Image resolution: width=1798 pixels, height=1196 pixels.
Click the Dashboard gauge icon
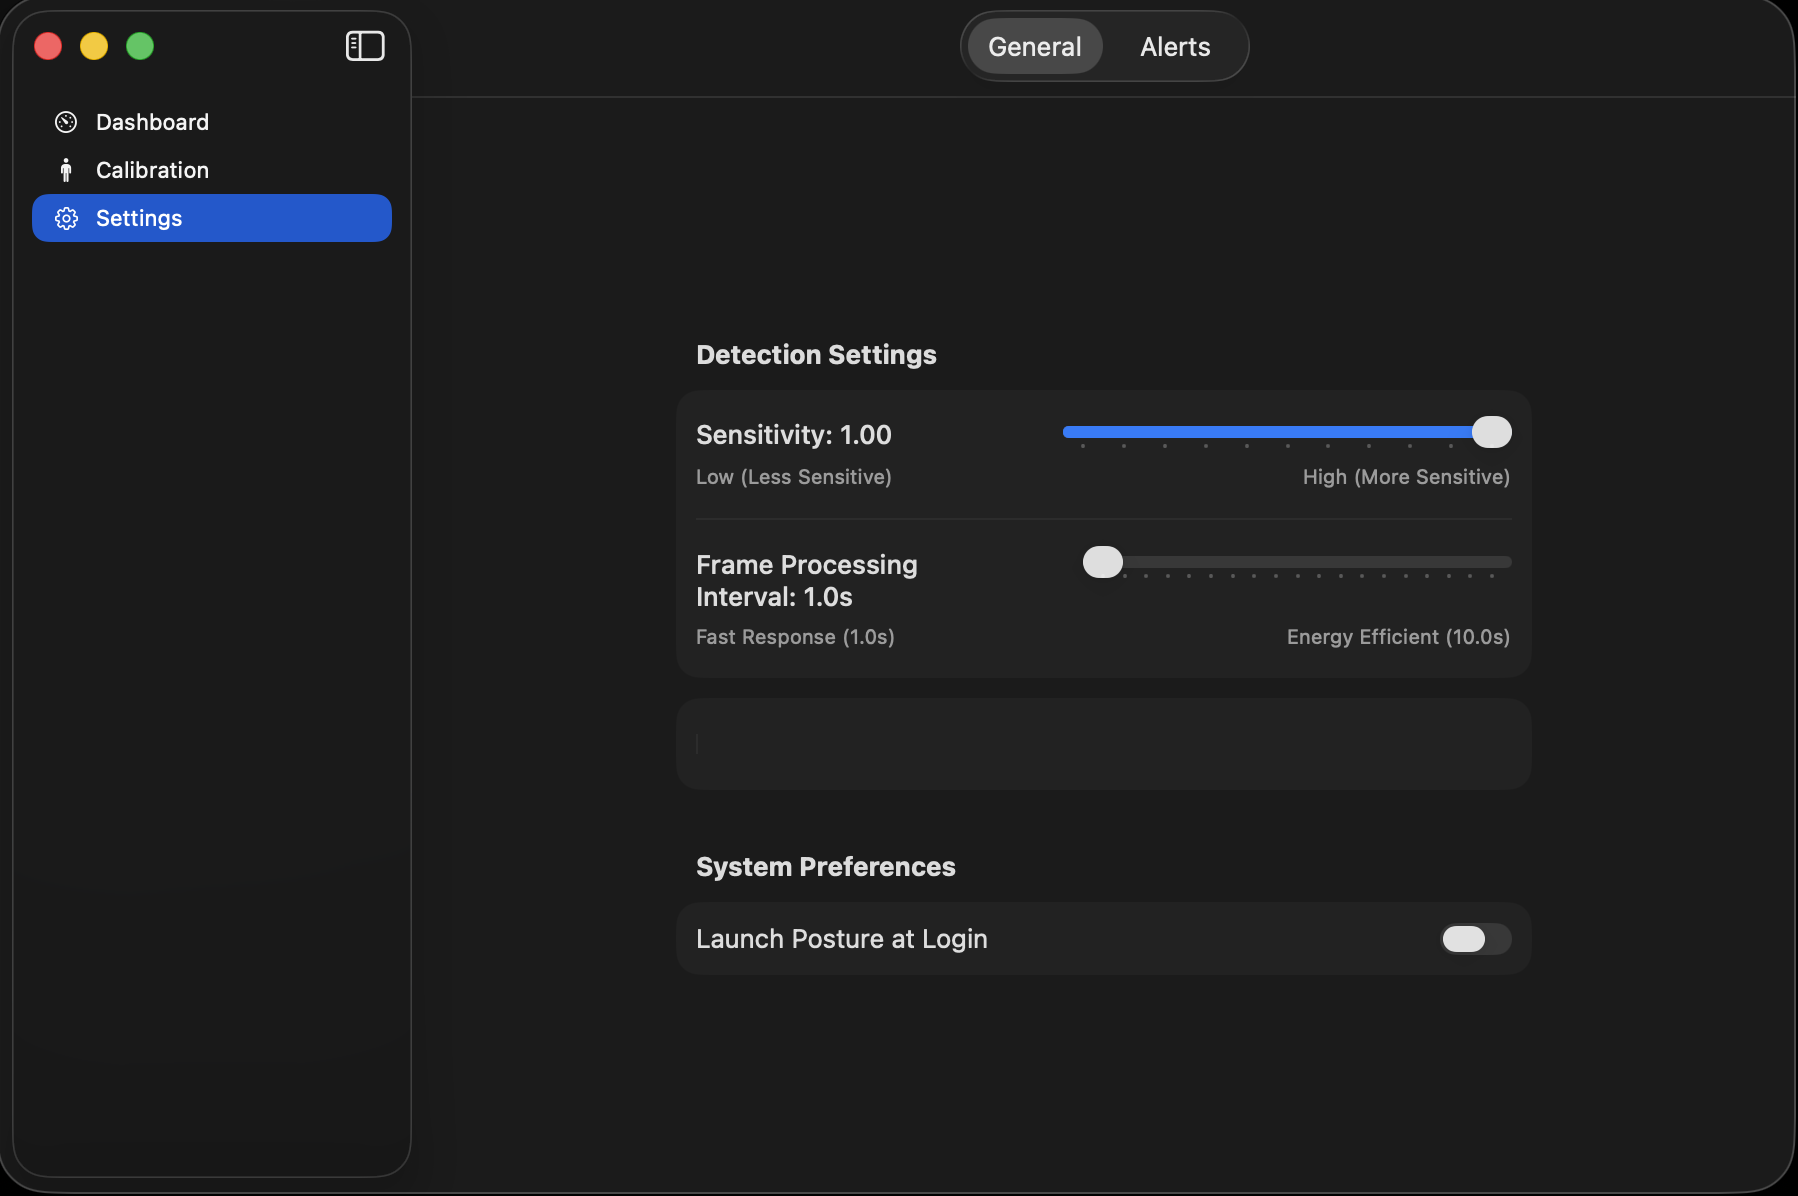[x=66, y=122]
